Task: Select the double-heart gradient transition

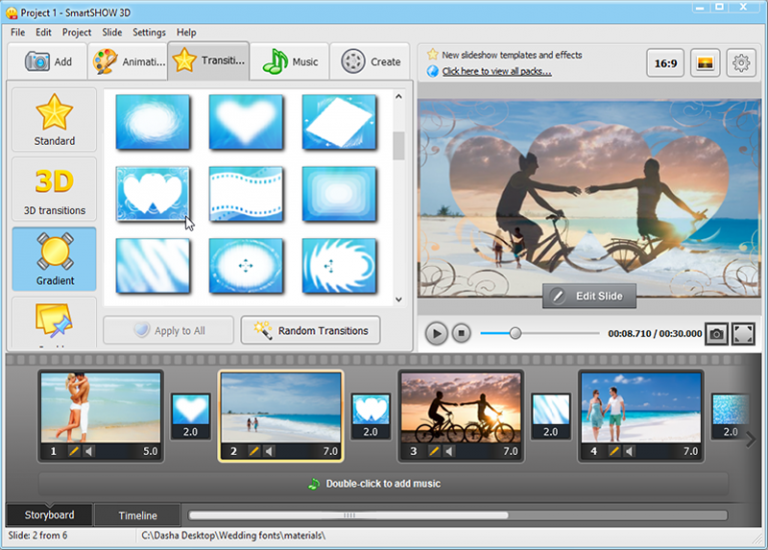Action: (152, 192)
